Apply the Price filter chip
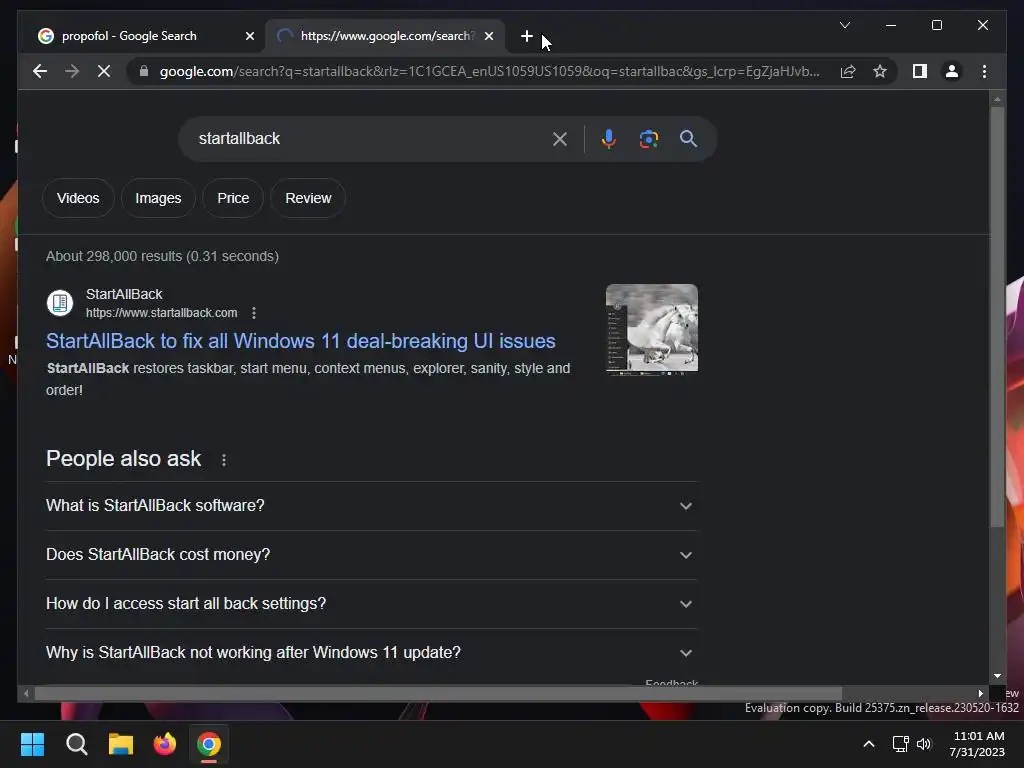 click(x=233, y=198)
